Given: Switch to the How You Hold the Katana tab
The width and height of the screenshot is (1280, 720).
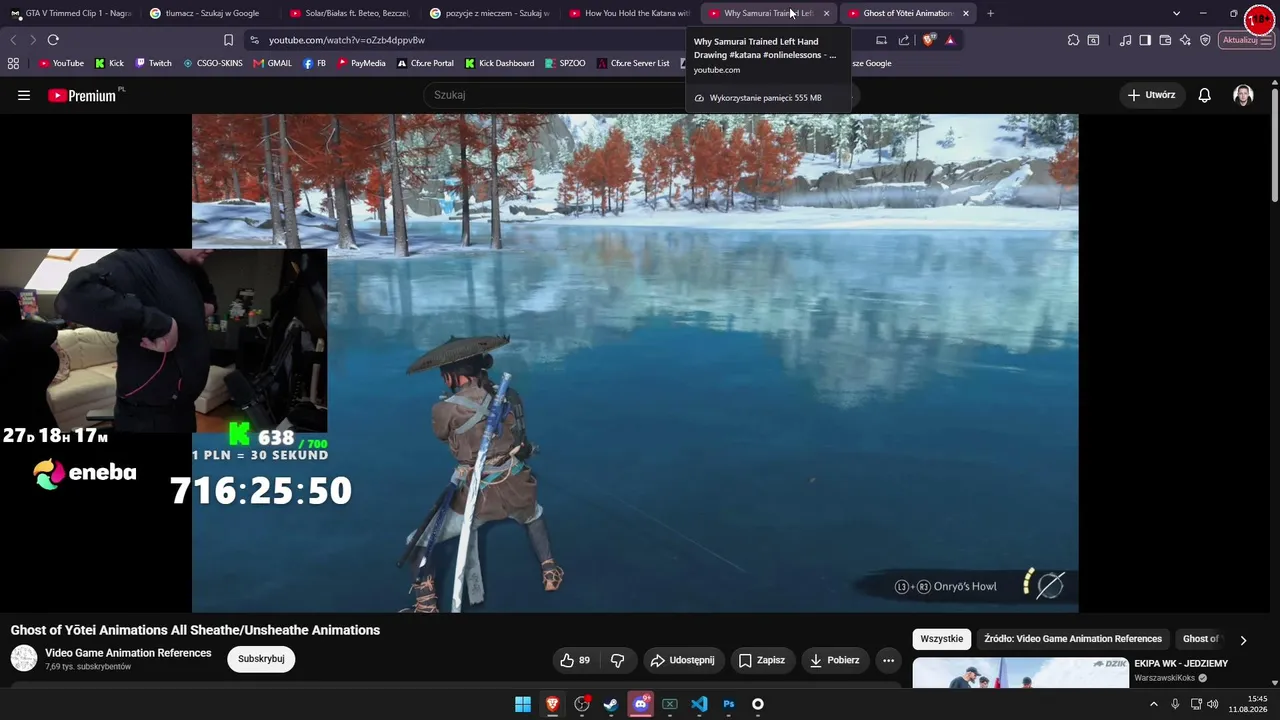Looking at the screenshot, I should 629,13.
